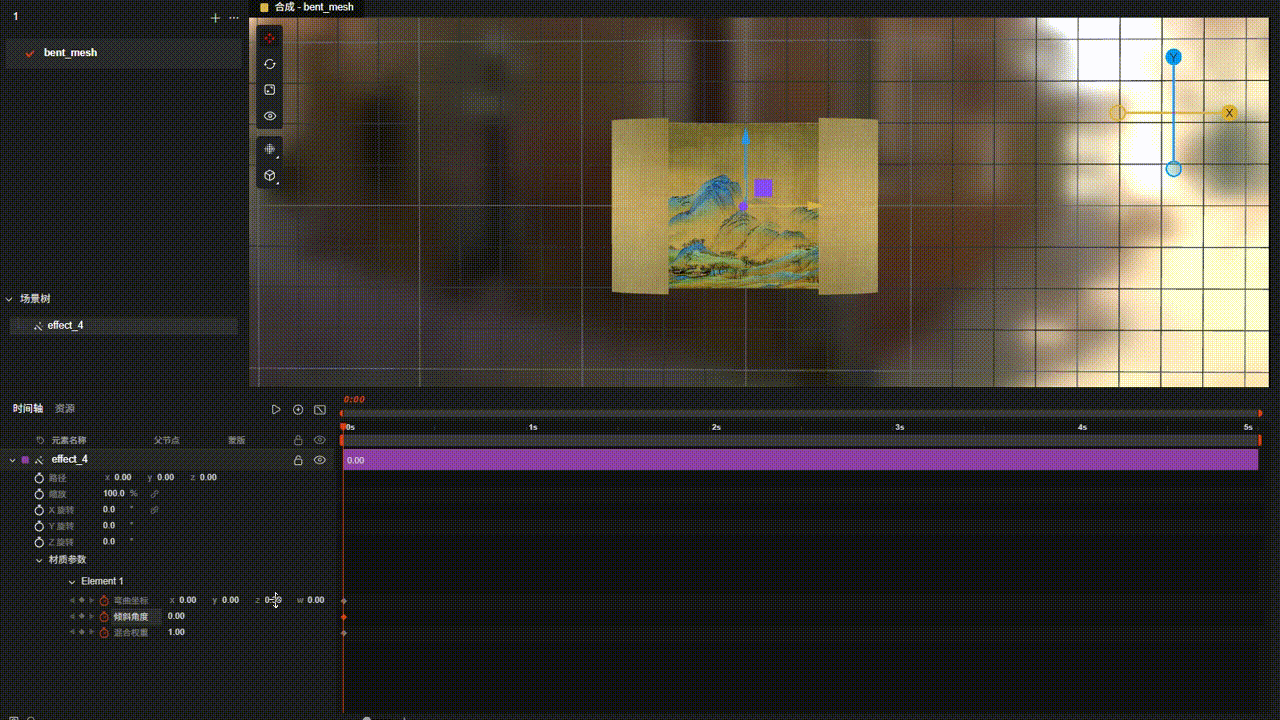The height and width of the screenshot is (720, 1280).
Task: Toggle the 倾斜角度 keyframe stopwatch
Action: tap(104, 617)
